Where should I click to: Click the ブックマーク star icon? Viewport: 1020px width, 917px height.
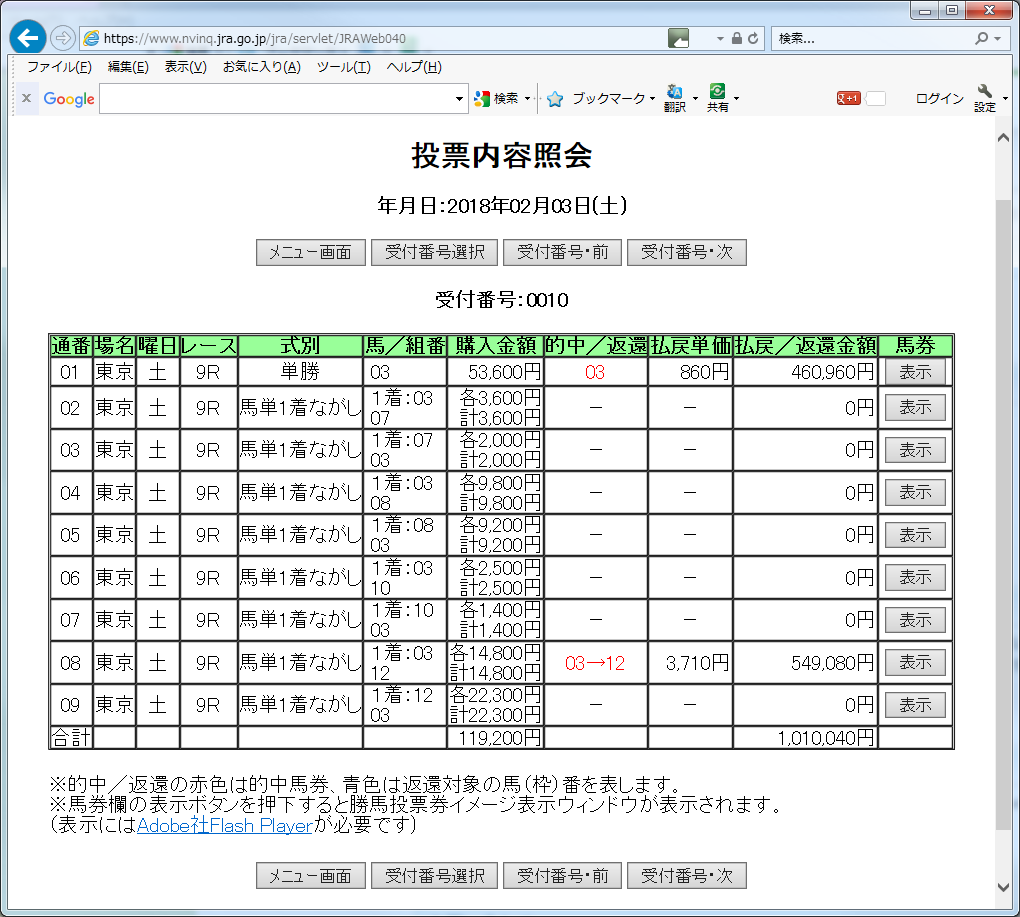pos(555,99)
